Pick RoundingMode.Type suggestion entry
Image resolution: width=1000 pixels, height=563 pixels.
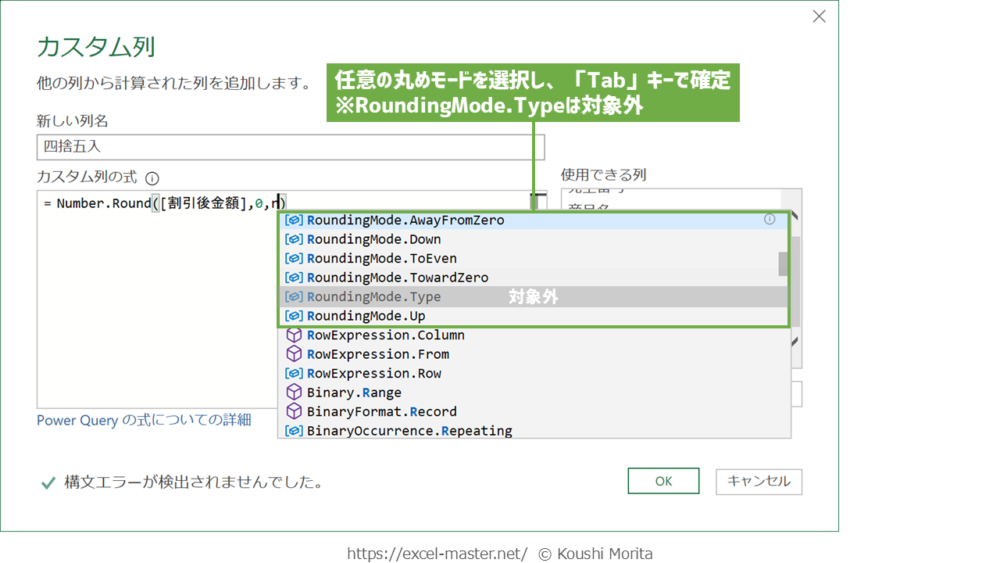[373, 297]
